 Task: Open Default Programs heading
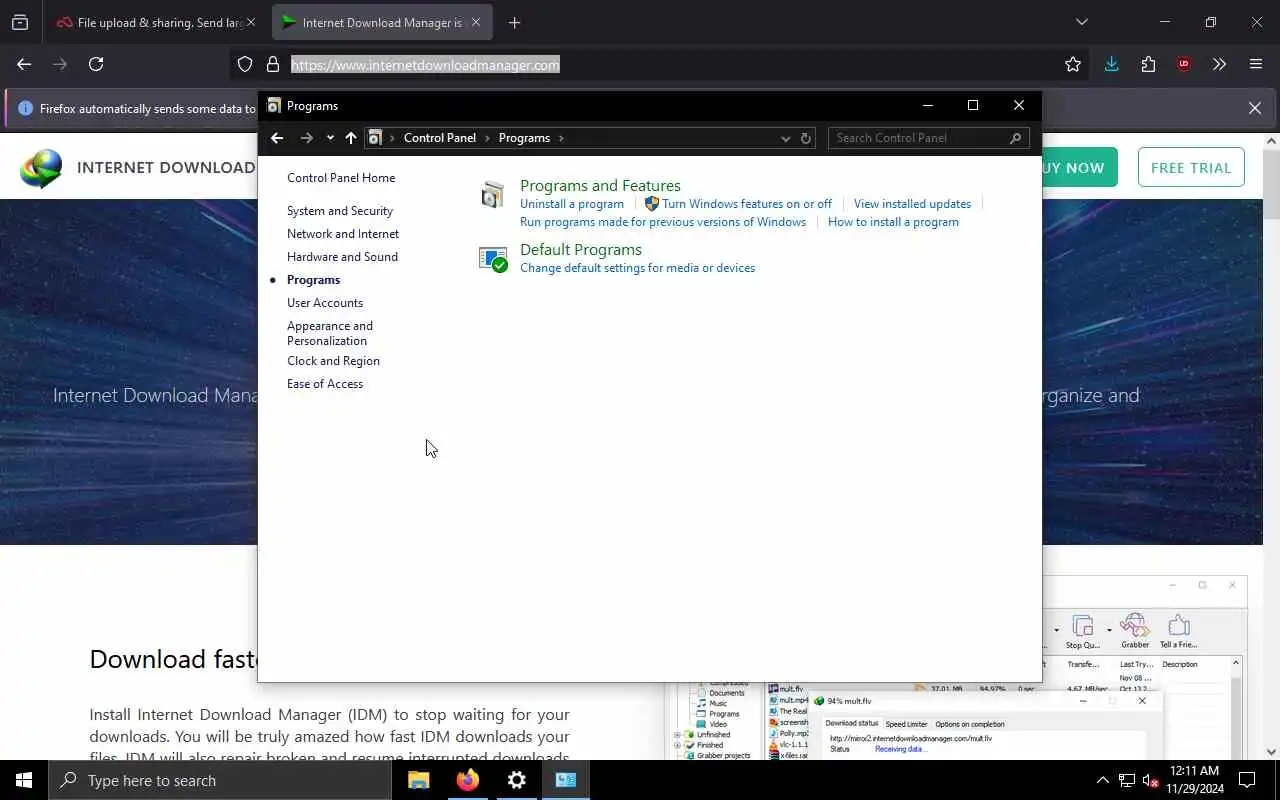[x=581, y=249]
